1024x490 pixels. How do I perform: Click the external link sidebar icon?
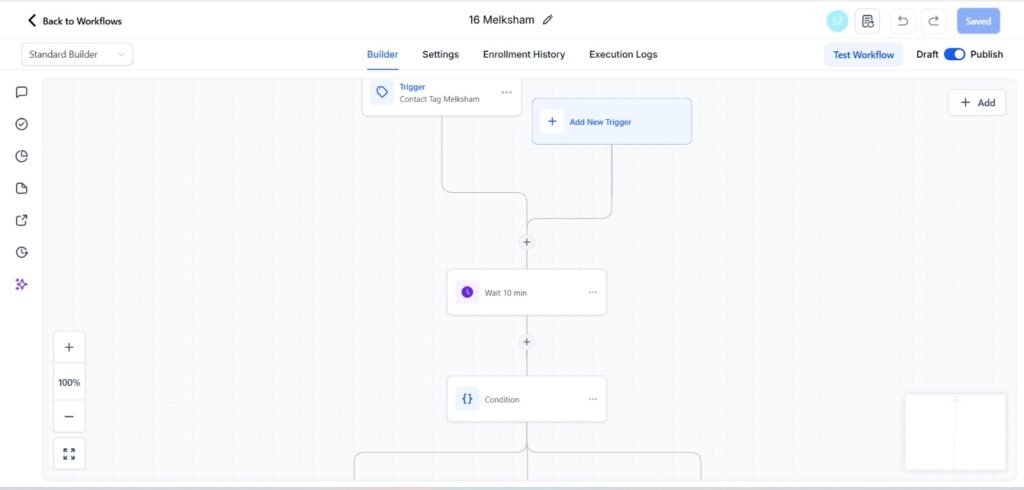(x=22, y=220)
